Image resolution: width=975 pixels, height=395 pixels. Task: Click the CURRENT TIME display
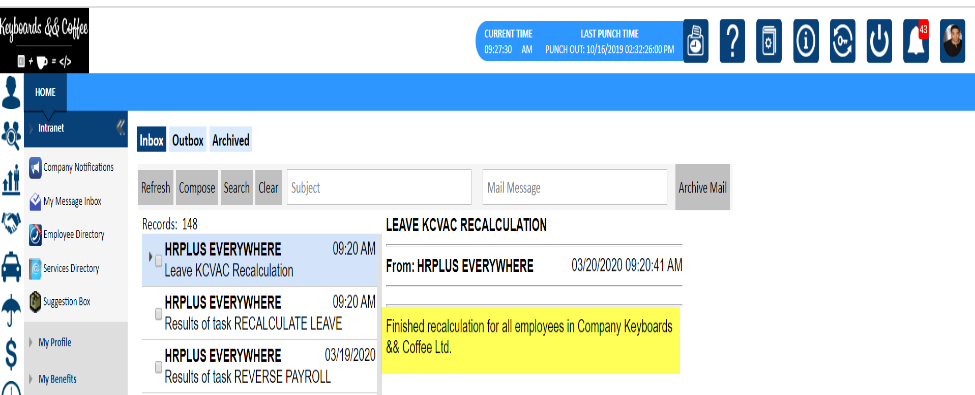pos(508,41)
